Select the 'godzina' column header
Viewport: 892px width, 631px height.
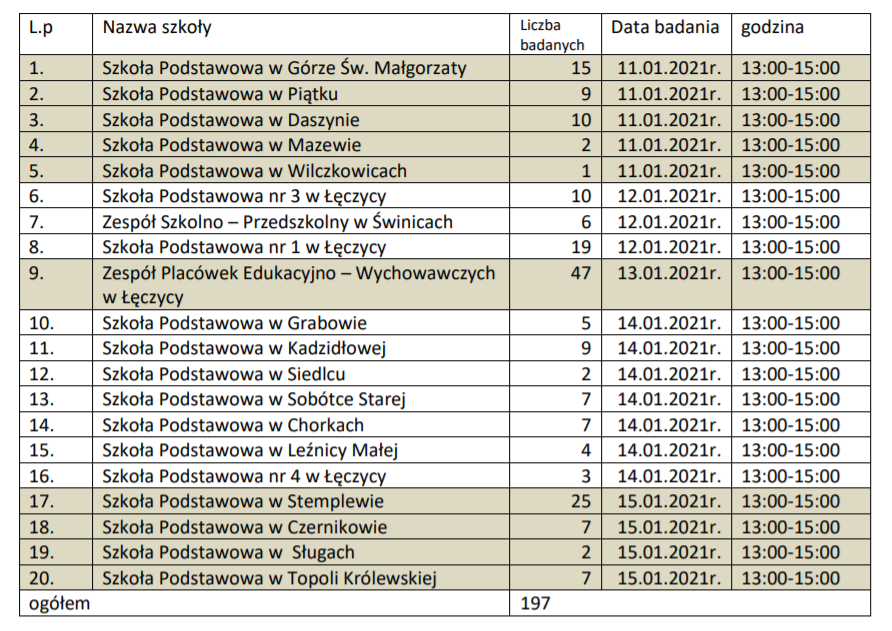point(772,28)
